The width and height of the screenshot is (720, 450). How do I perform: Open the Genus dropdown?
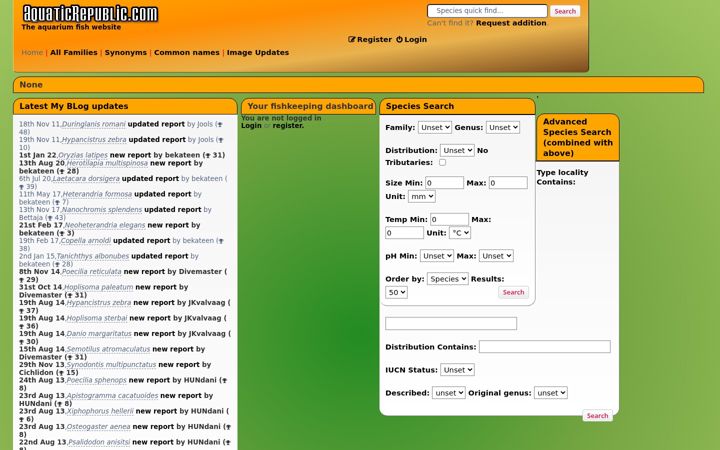click(x=503, y=127)
